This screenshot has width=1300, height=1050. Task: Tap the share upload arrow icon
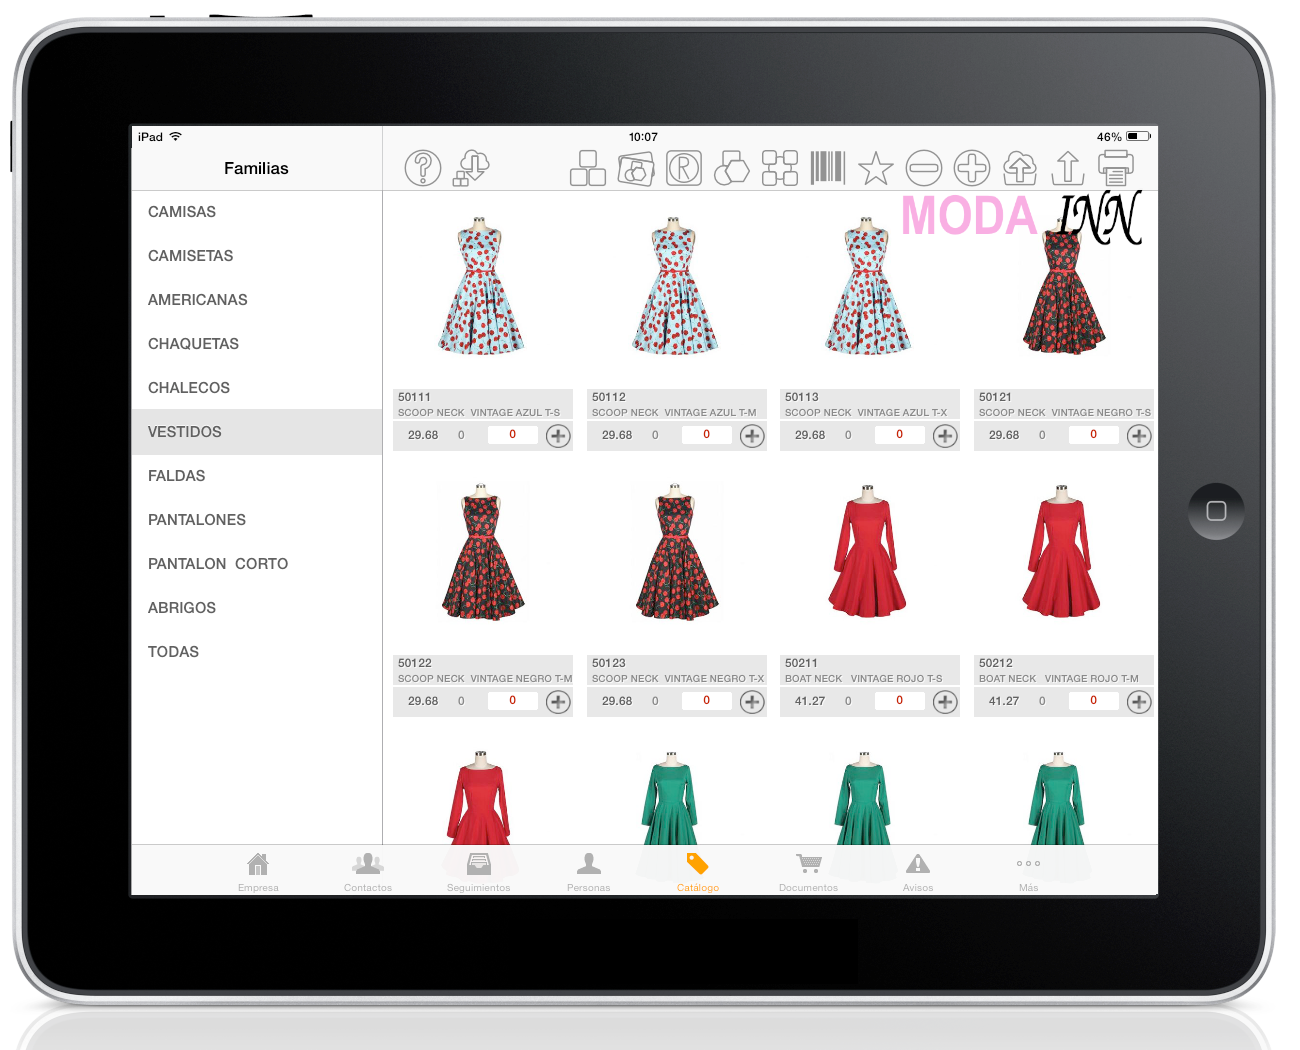[1067, 168]
